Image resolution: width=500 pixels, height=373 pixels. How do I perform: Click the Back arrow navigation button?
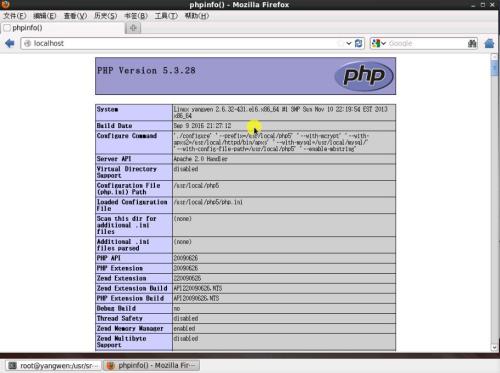pyautogui.click(x=10, y=43)
